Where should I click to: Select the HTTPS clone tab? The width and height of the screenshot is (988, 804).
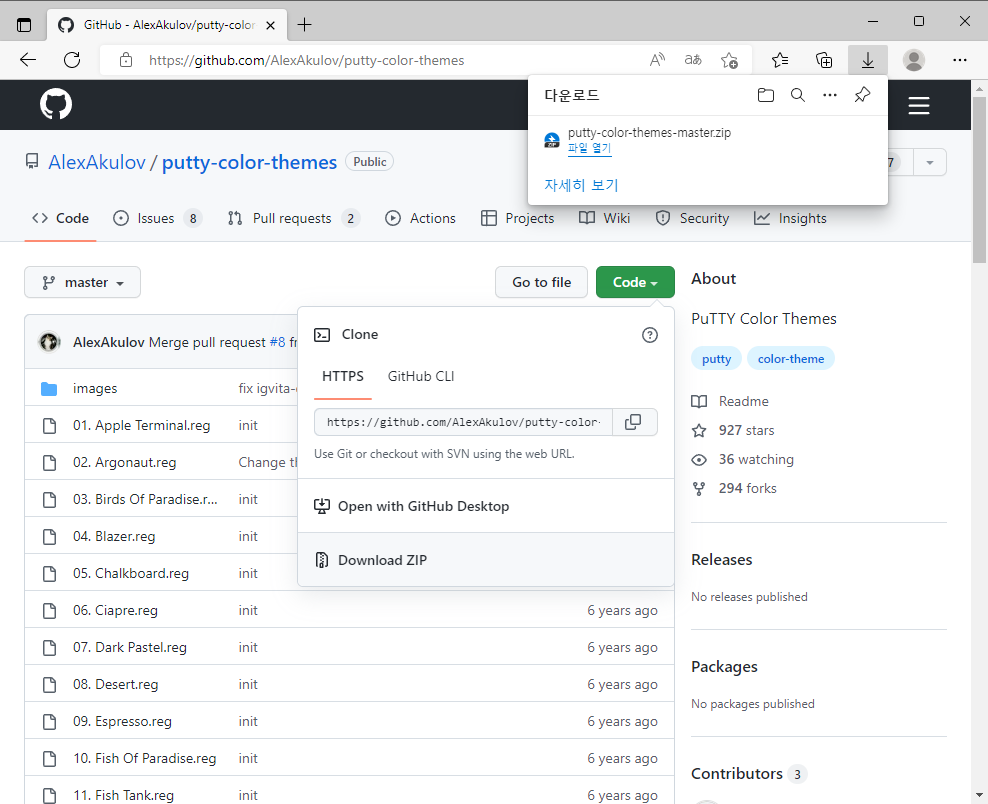343,376
